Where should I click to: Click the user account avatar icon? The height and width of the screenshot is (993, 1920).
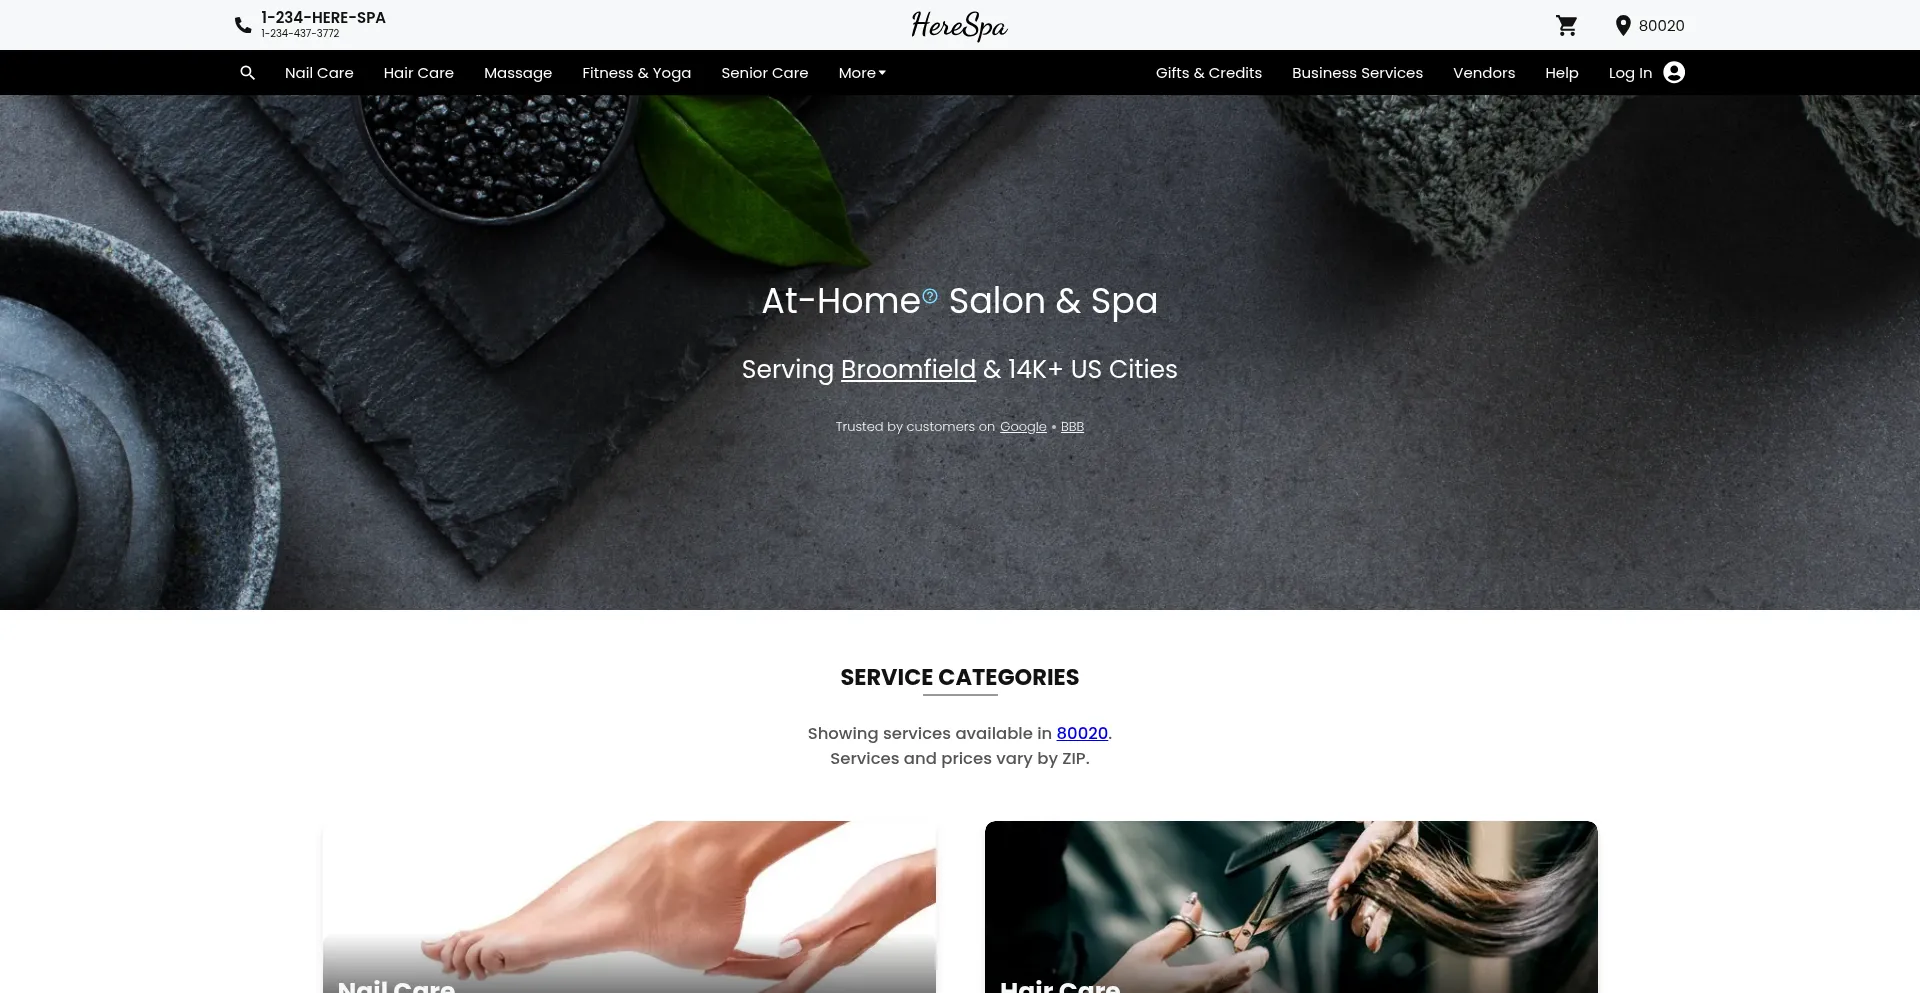[x=1674, y=73]
